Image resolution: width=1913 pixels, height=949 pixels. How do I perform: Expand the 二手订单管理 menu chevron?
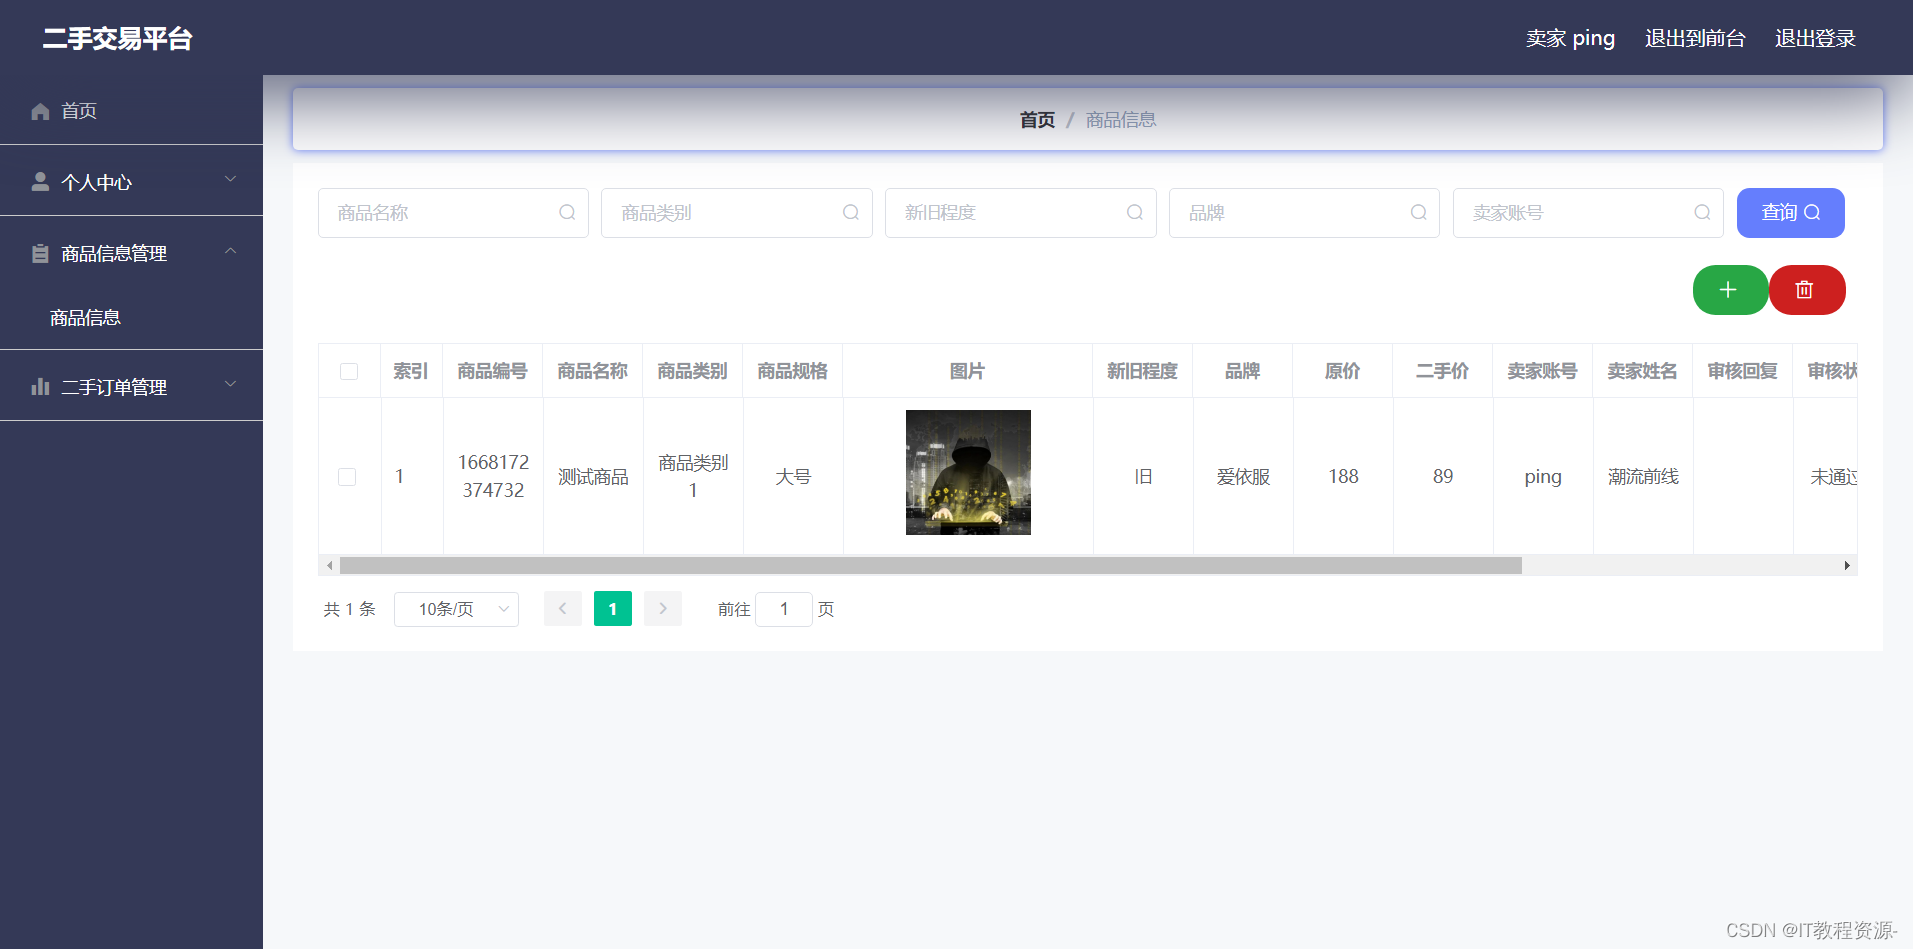pyautogui.click(x=231, y=384)
